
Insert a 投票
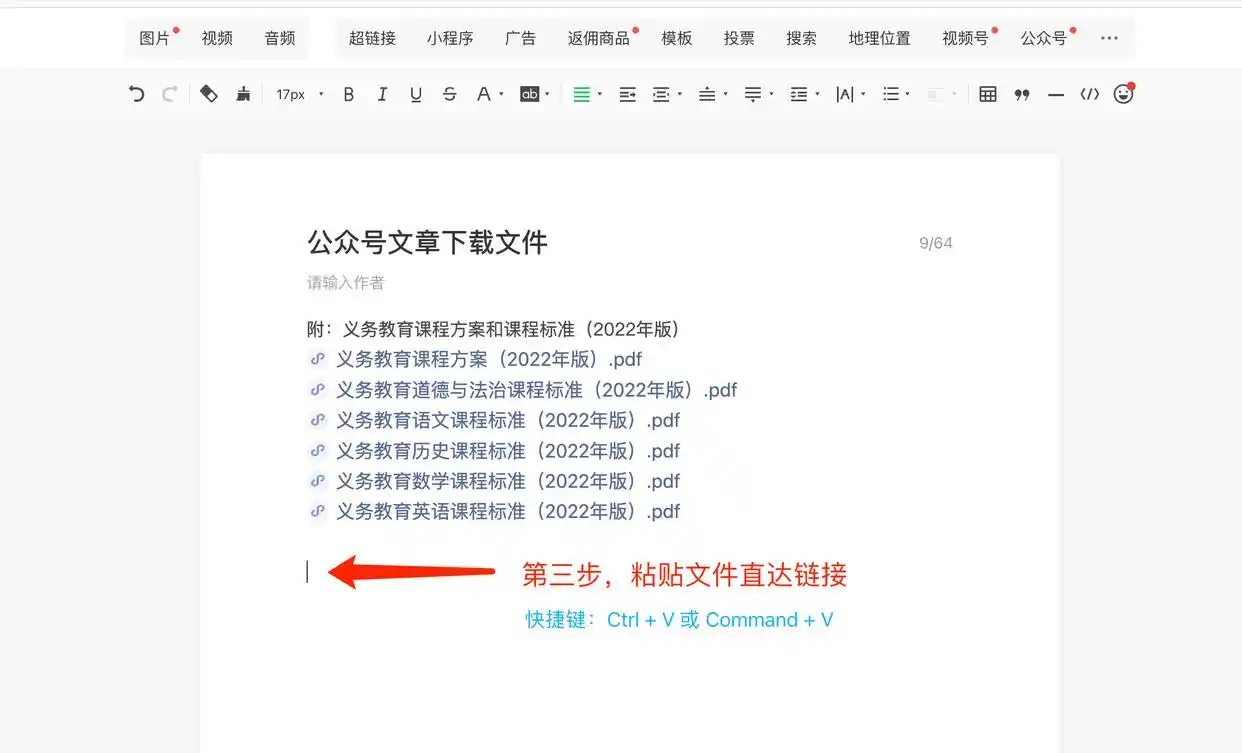pyautogui.click(x=739, y=38)
